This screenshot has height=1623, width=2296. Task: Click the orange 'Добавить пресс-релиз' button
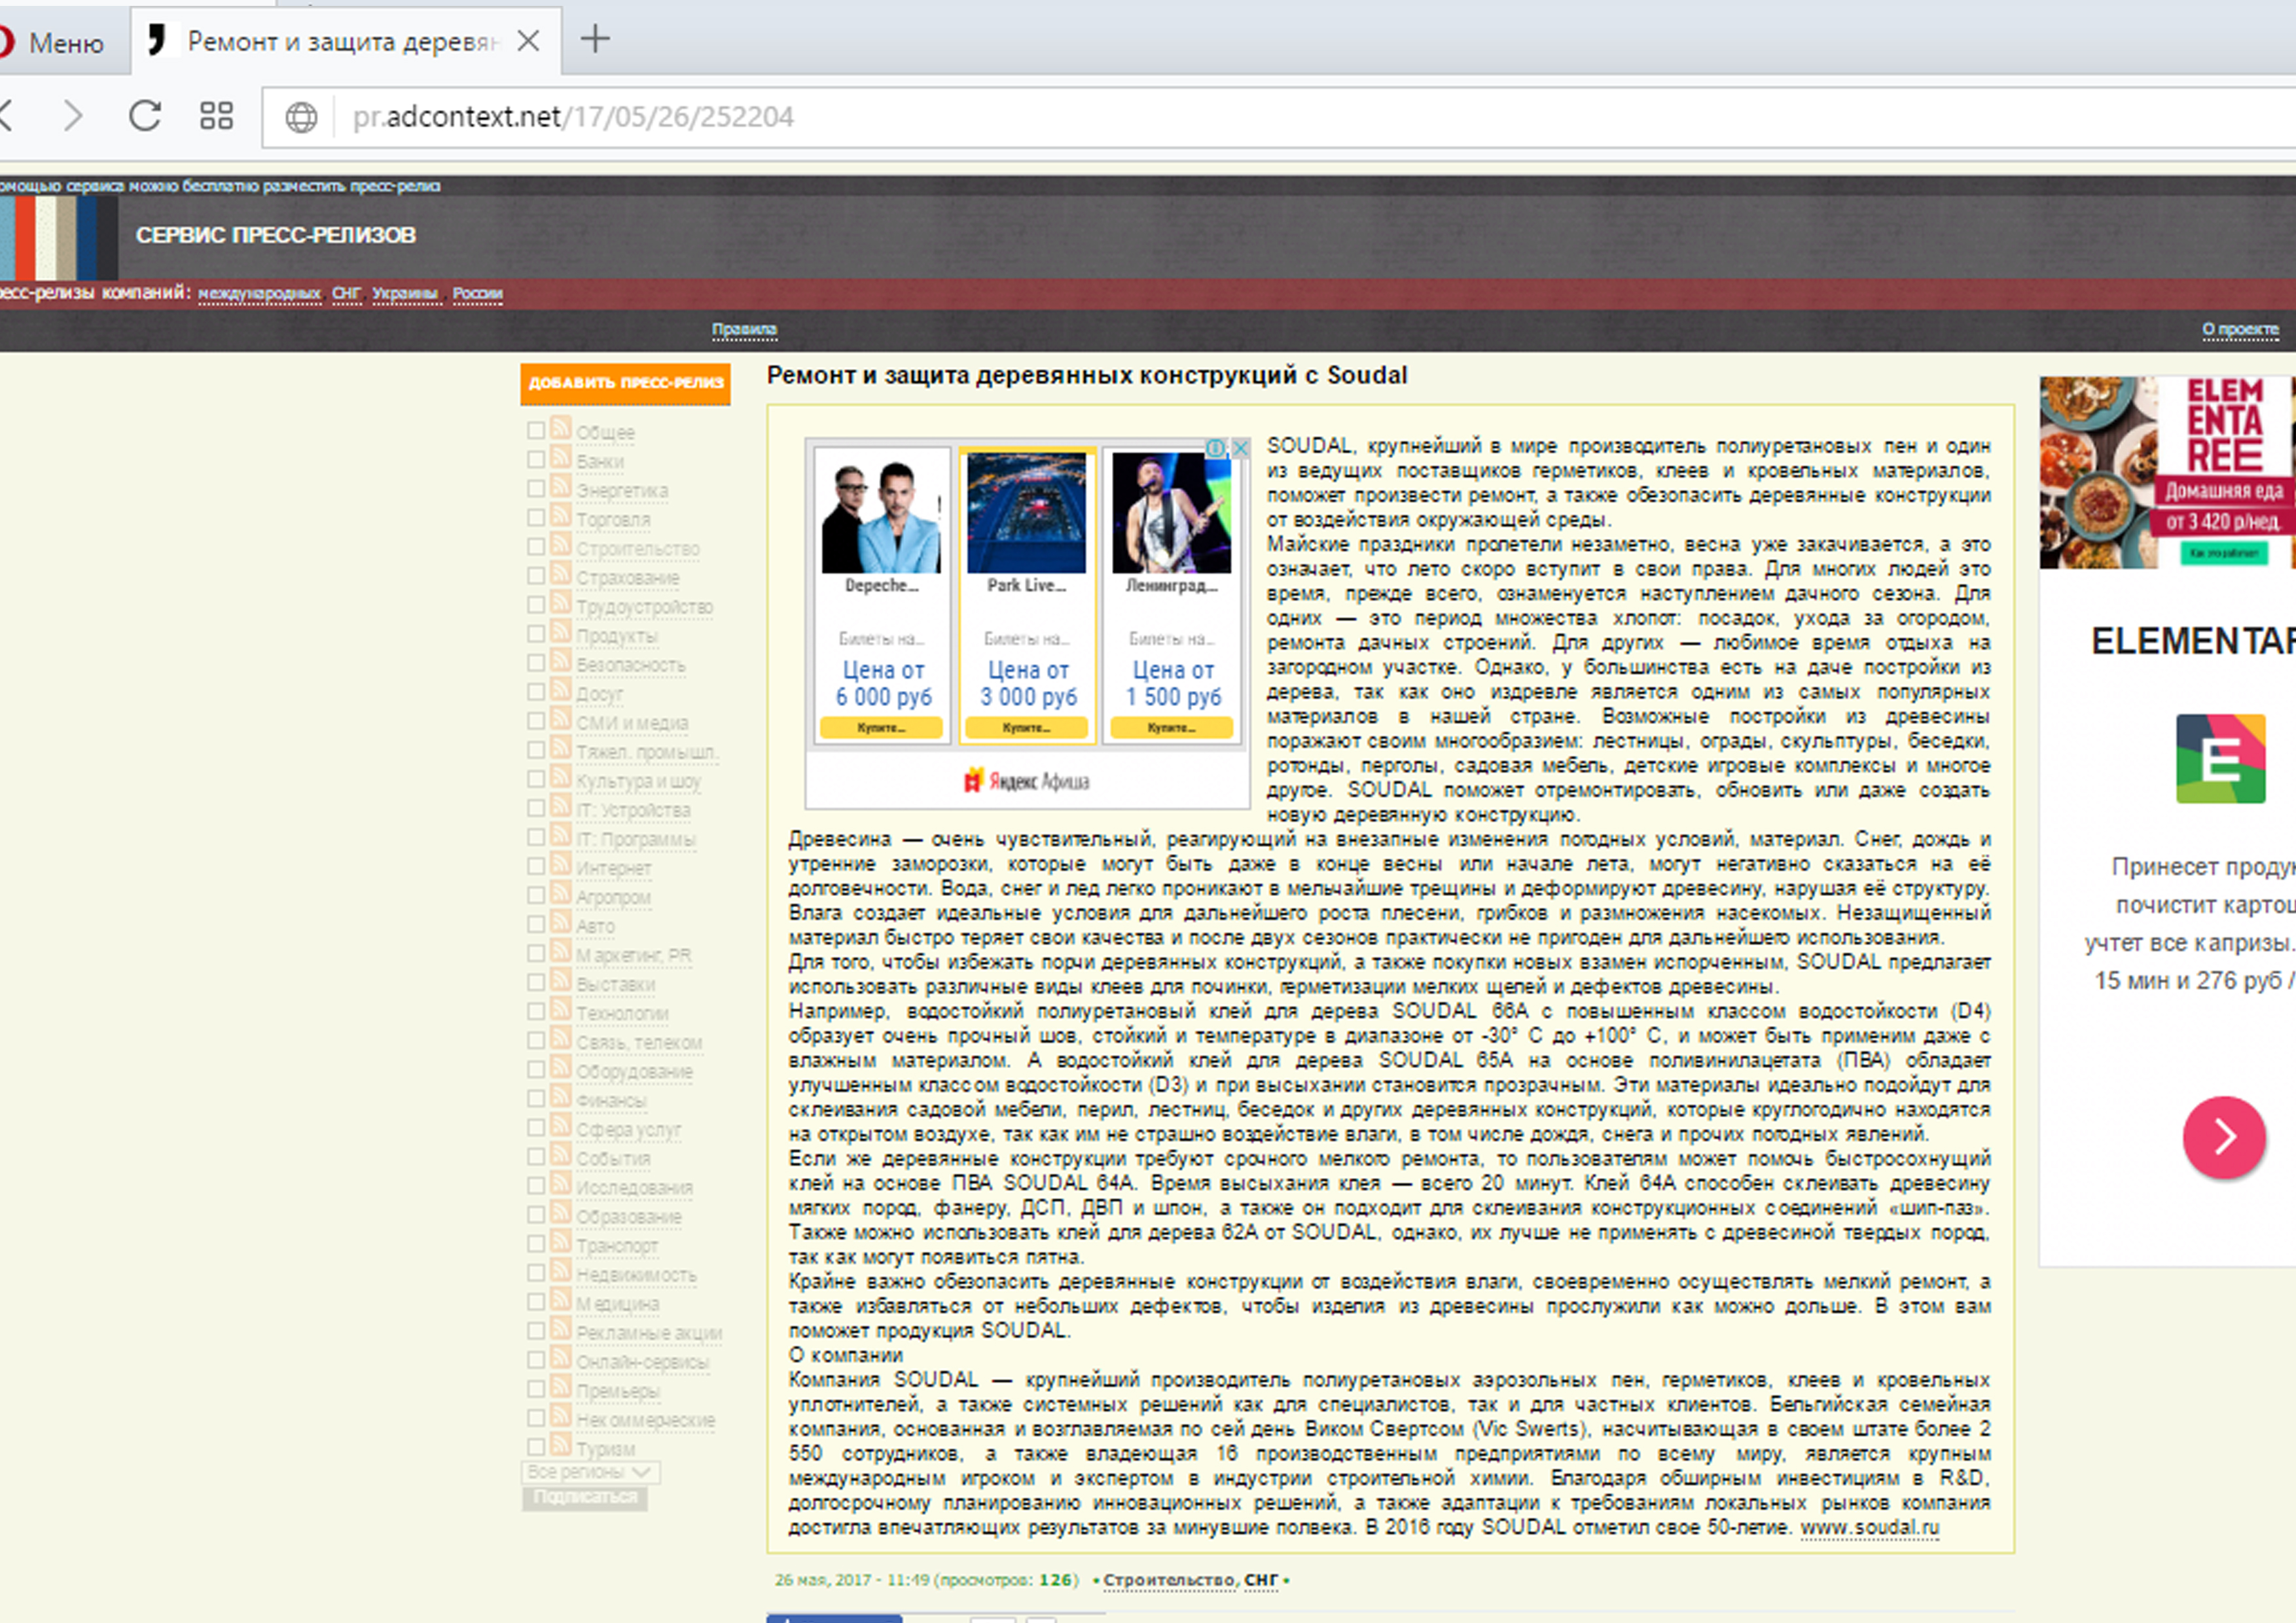click(625, 383)
